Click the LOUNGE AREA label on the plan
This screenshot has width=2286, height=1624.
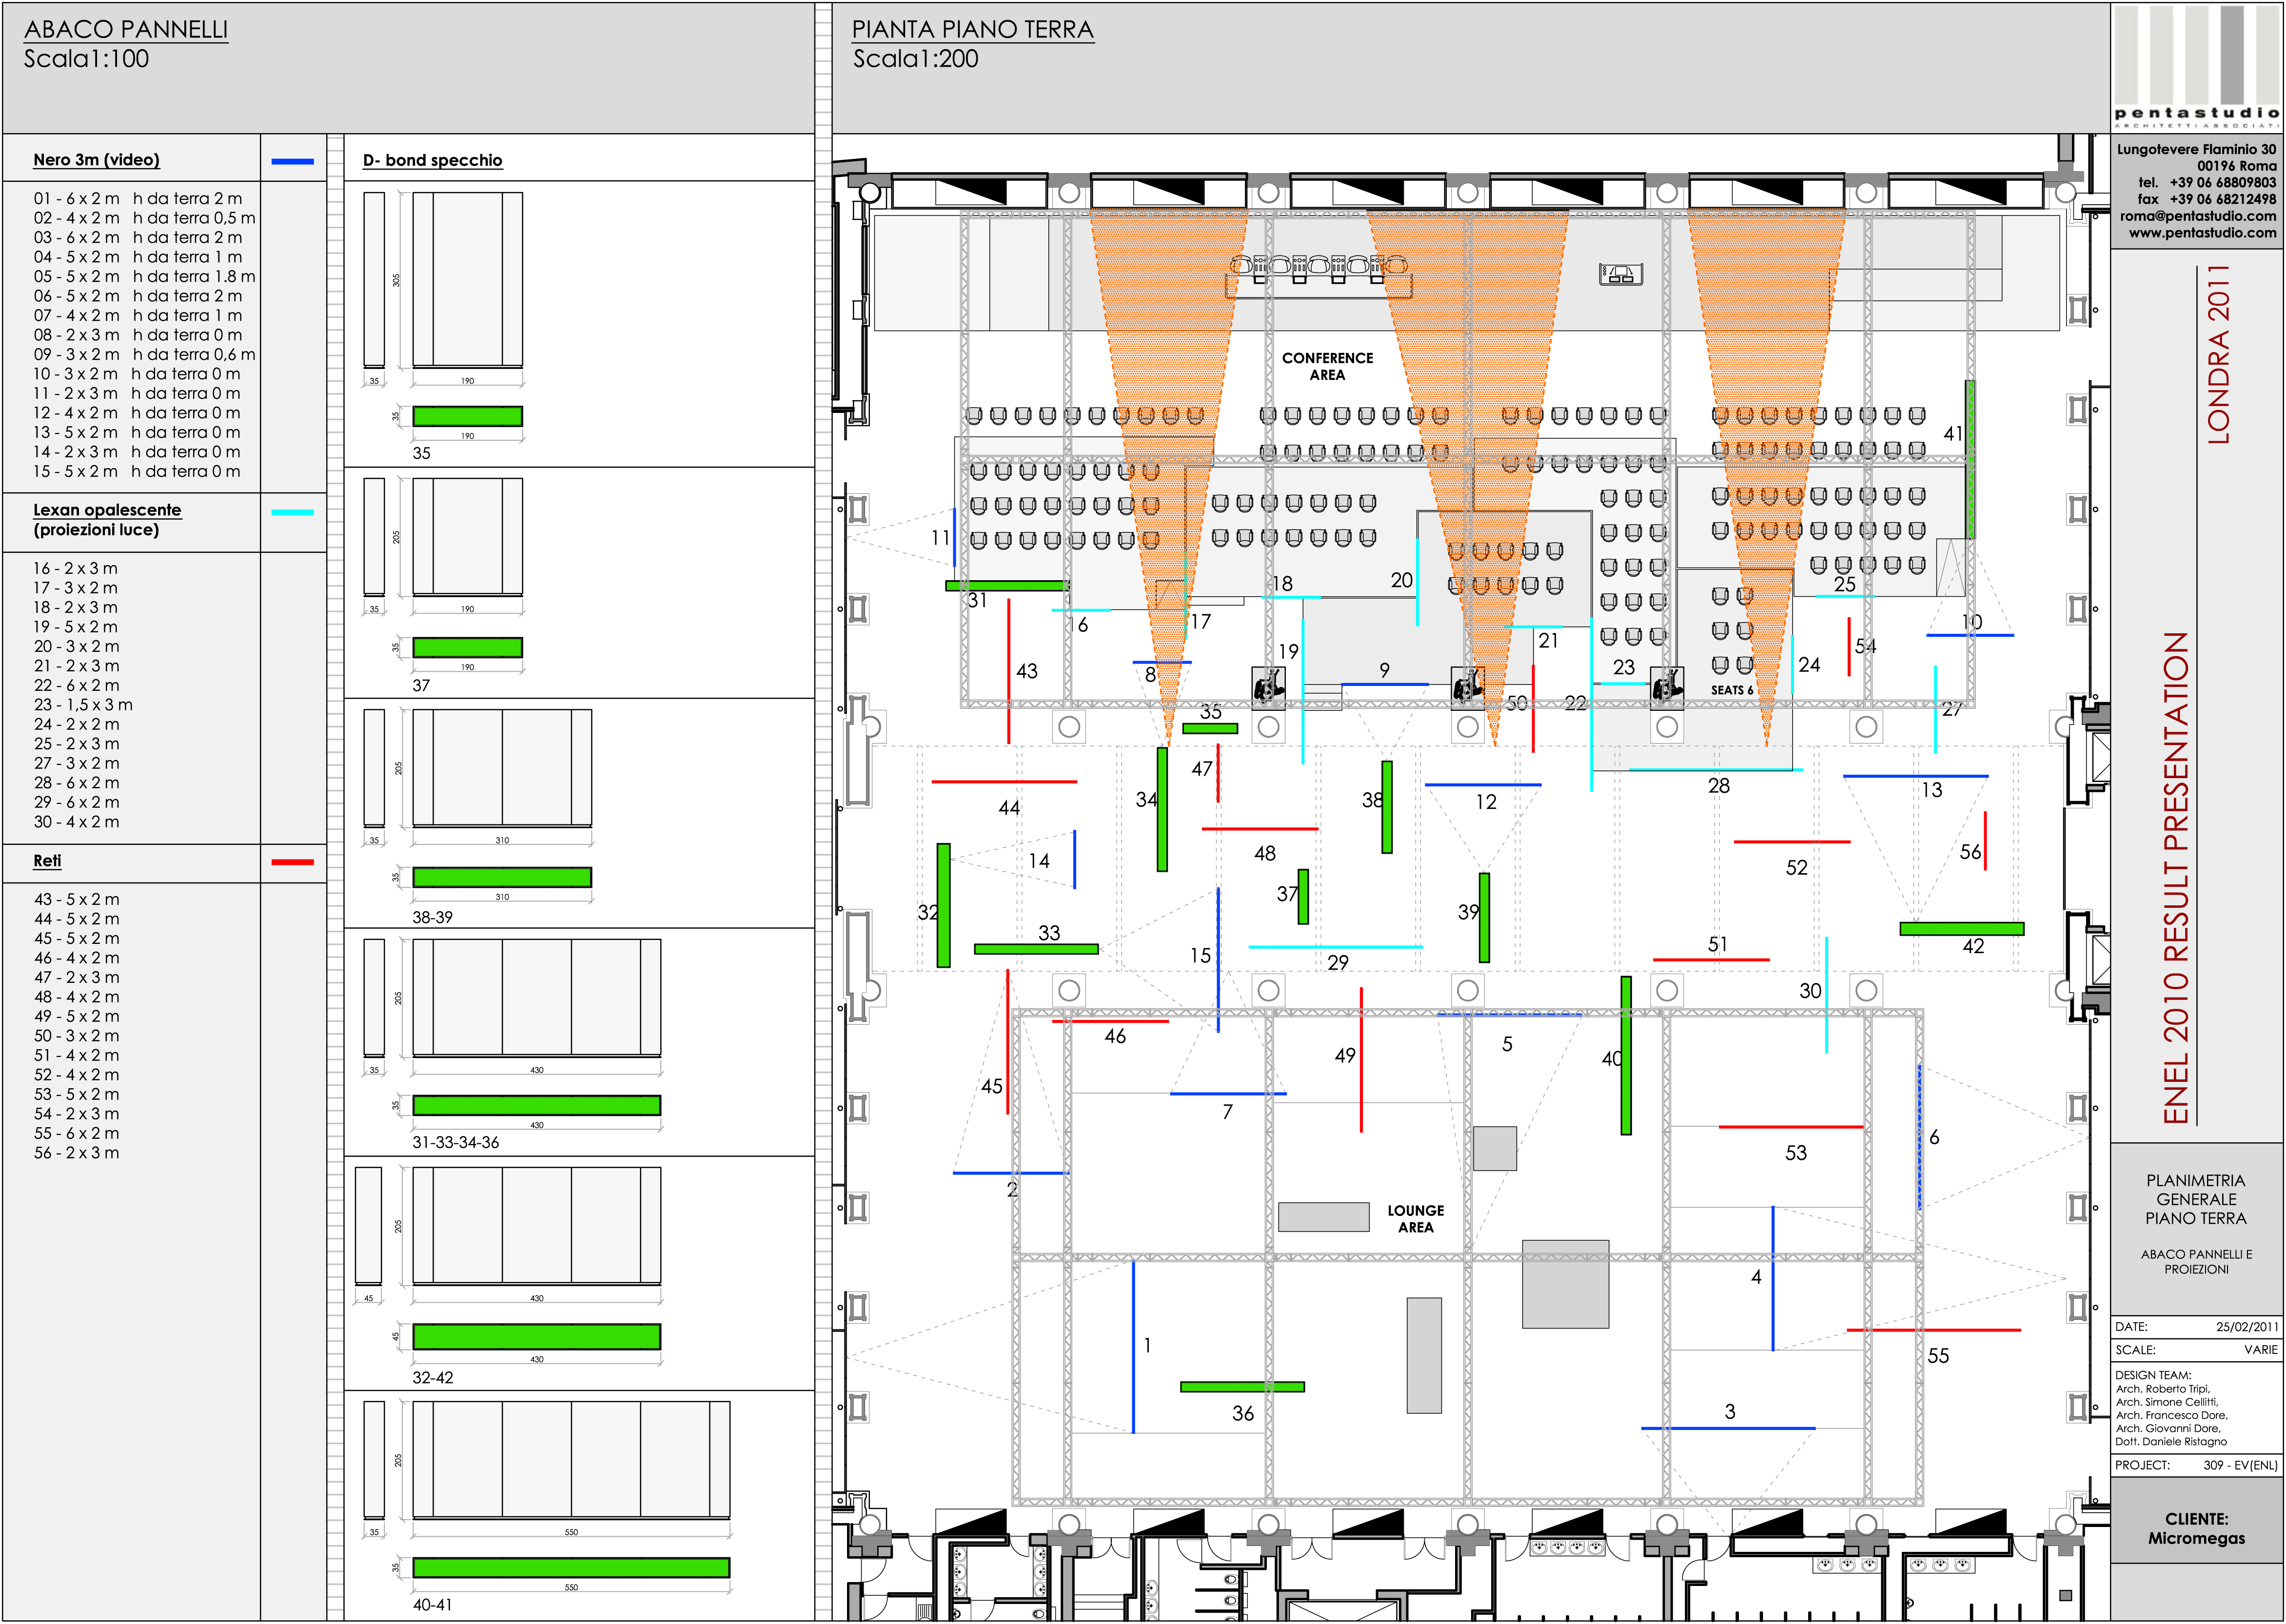[x=1415, y=1219]
